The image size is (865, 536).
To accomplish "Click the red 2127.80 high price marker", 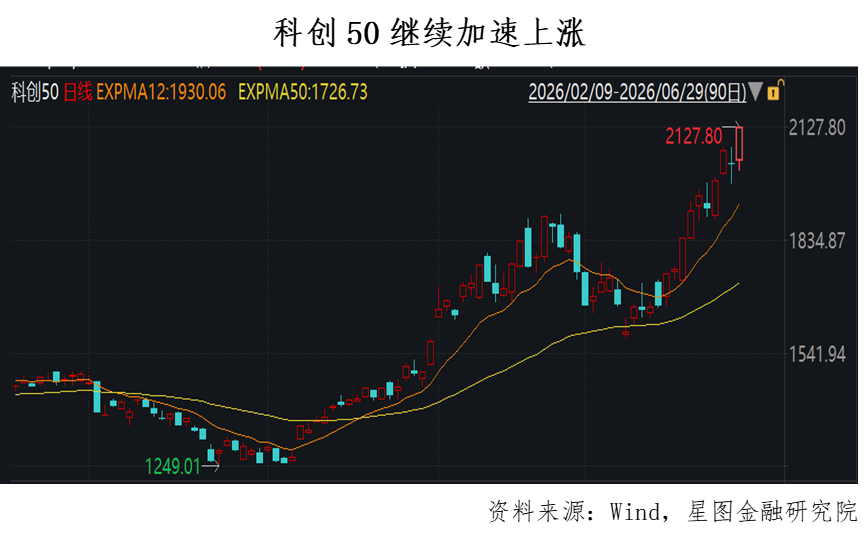I will pyautogui.click(x=693, y=136).
